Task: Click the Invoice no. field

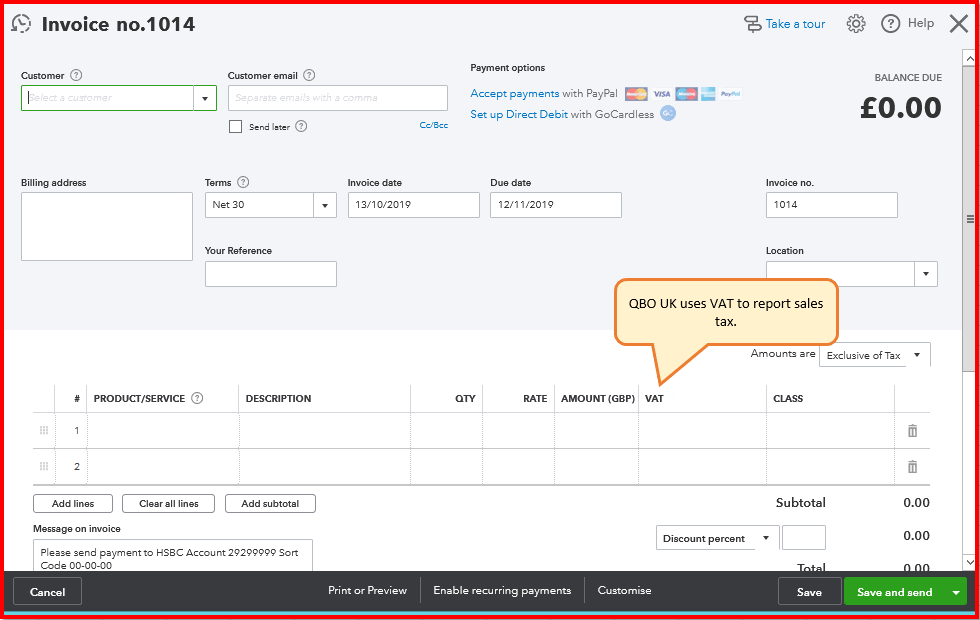Action: tap(832, 205)
